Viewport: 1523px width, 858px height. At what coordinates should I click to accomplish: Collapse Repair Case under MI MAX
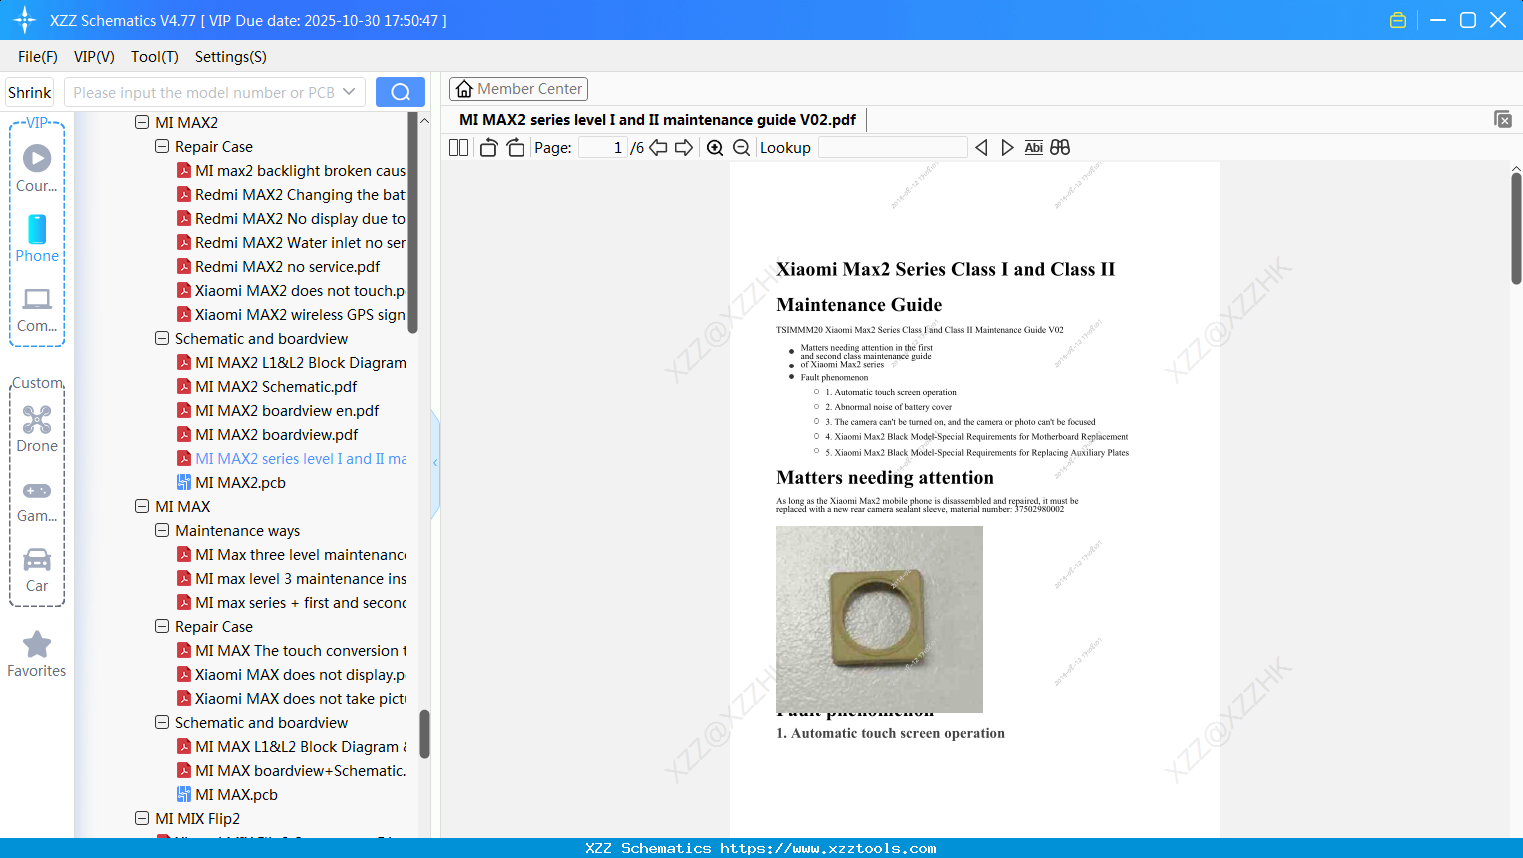pyautogui.click(x=162, y=627)
